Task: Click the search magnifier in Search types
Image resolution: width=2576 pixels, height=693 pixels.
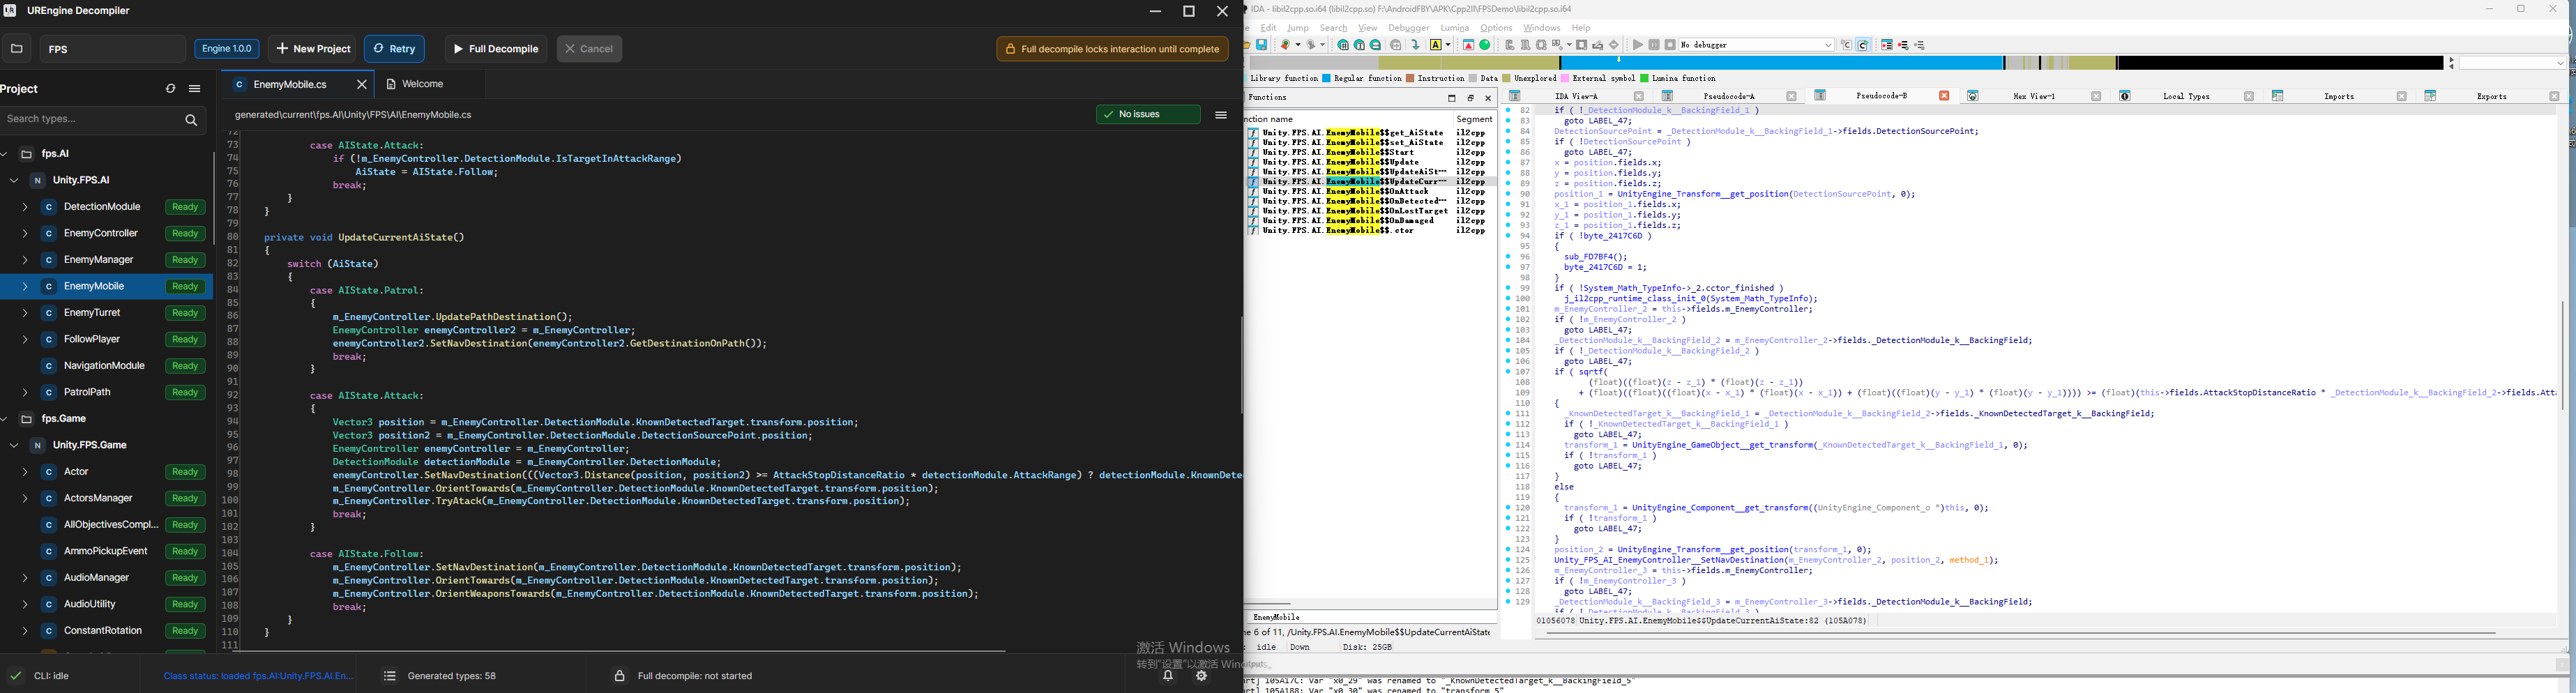Action: 191,120
